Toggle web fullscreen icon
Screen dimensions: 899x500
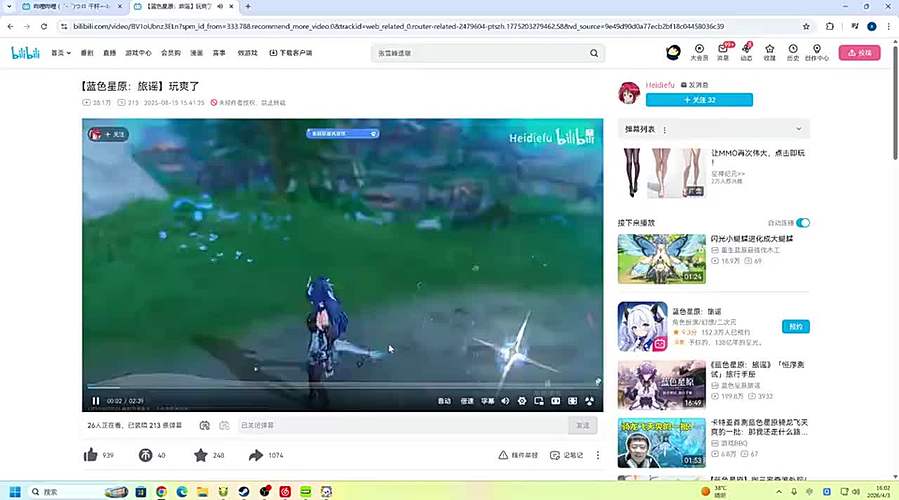click(572, 401)
